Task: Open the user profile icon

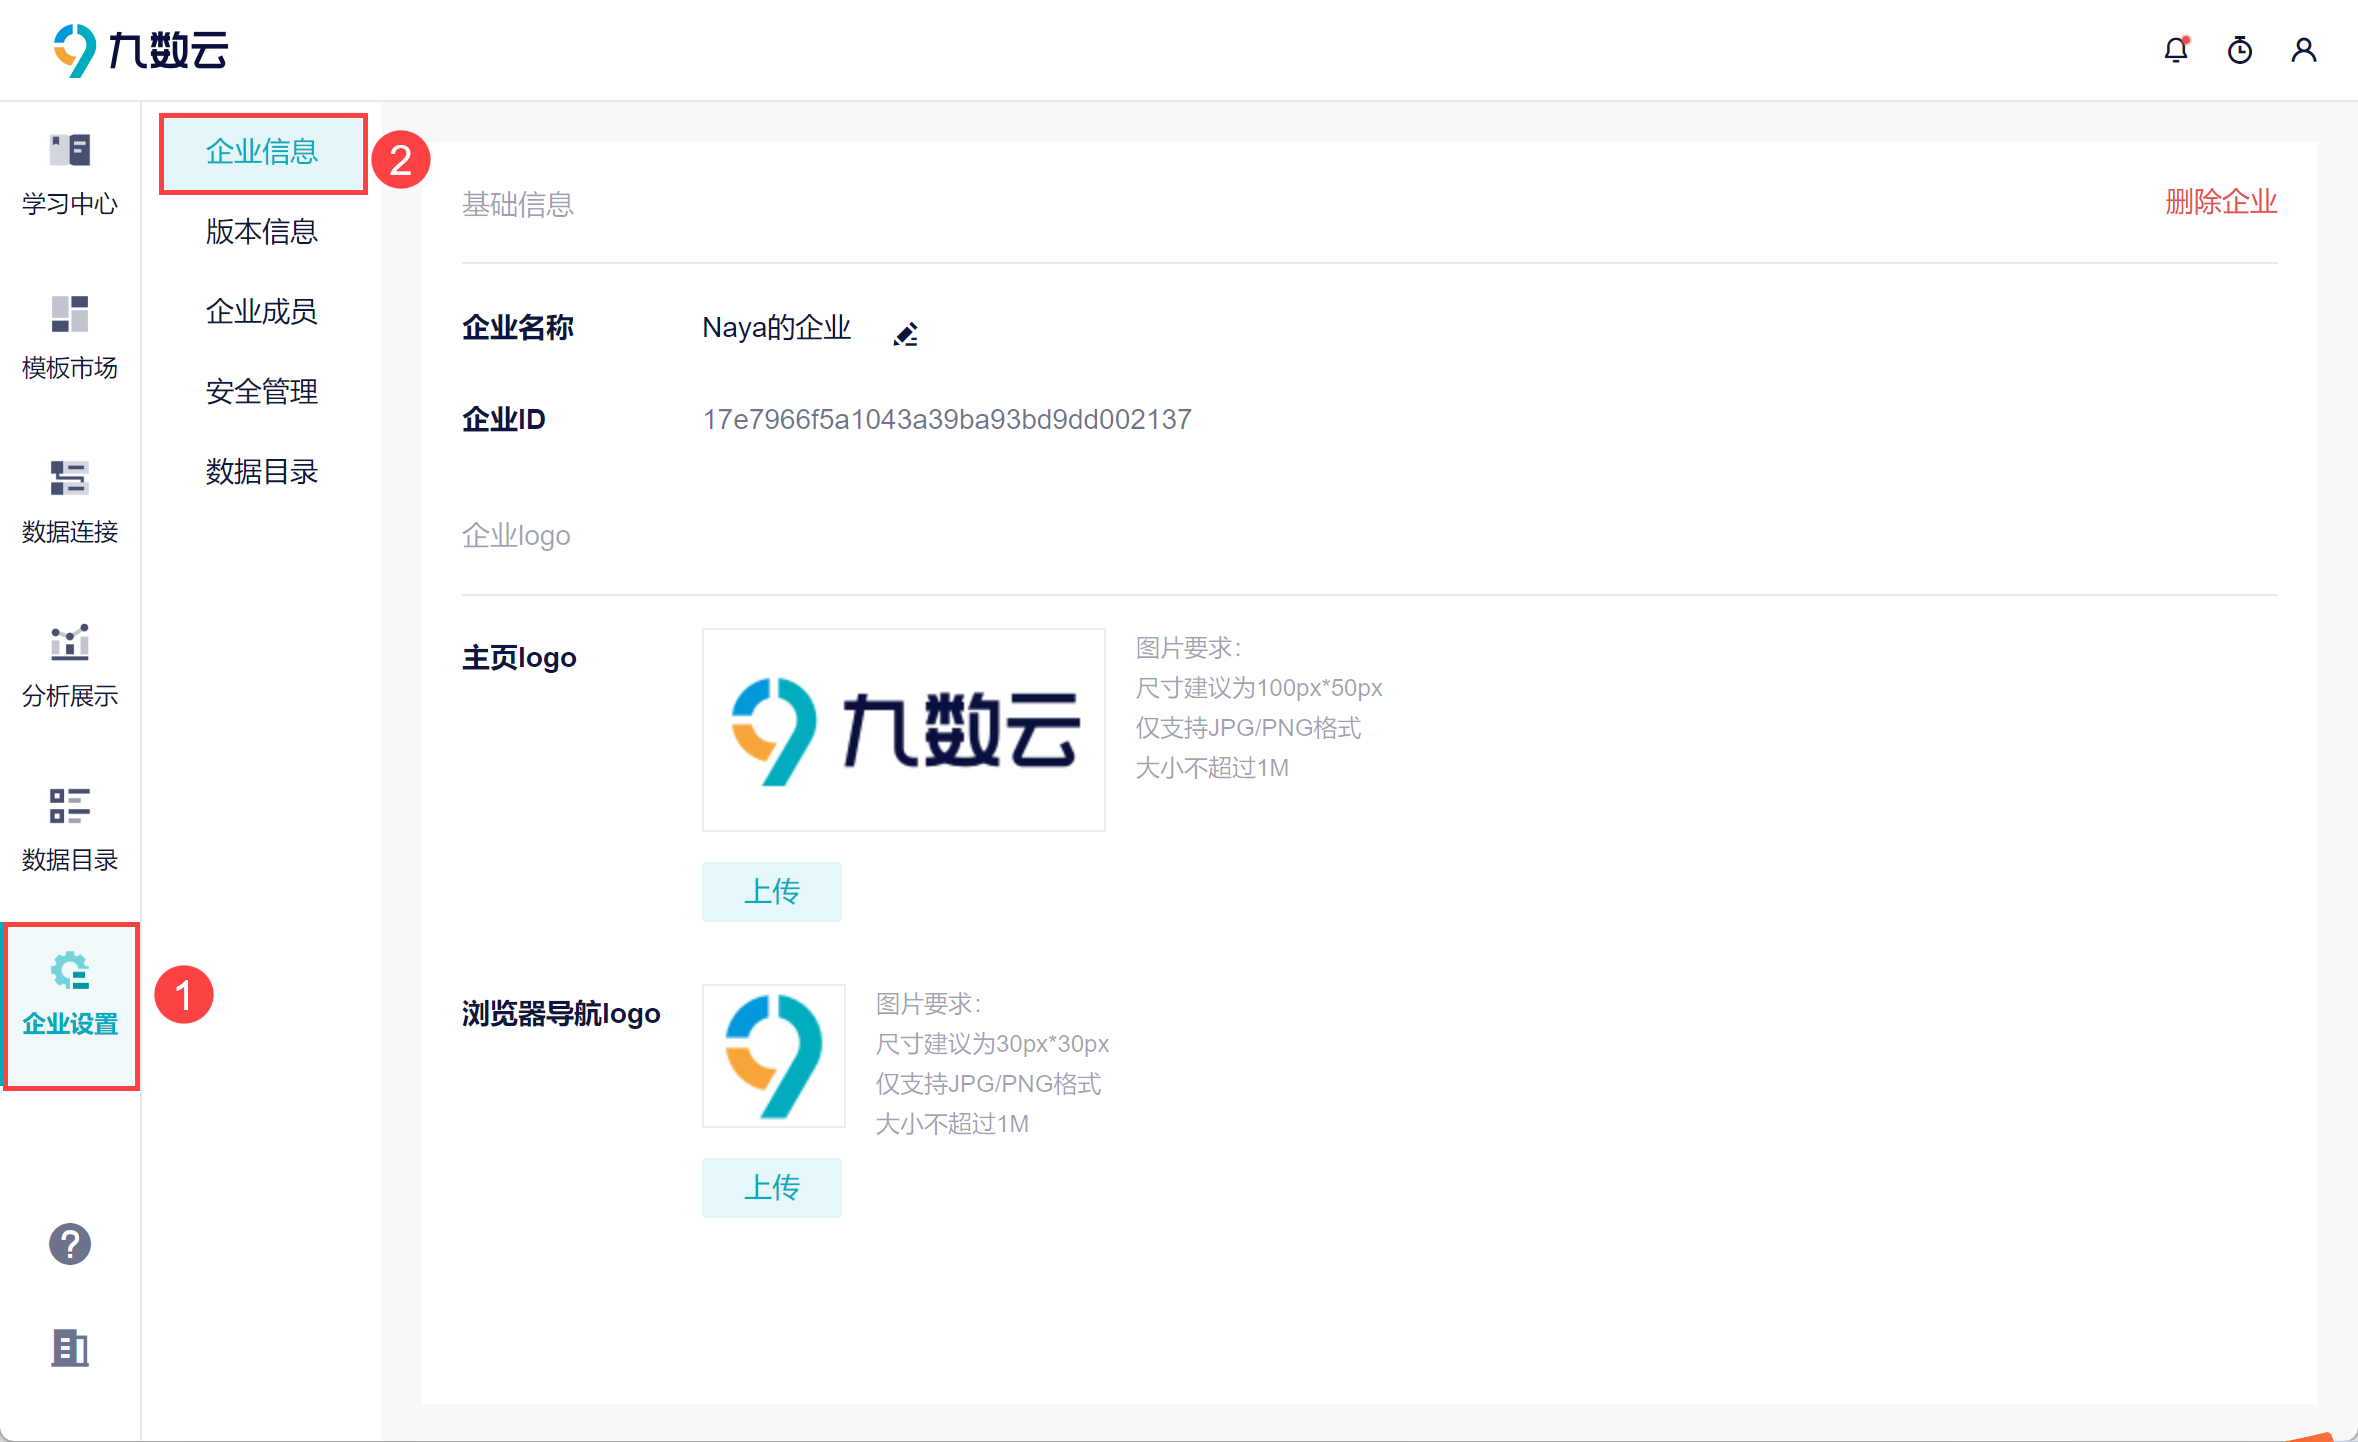Action: coord(2304,50)
